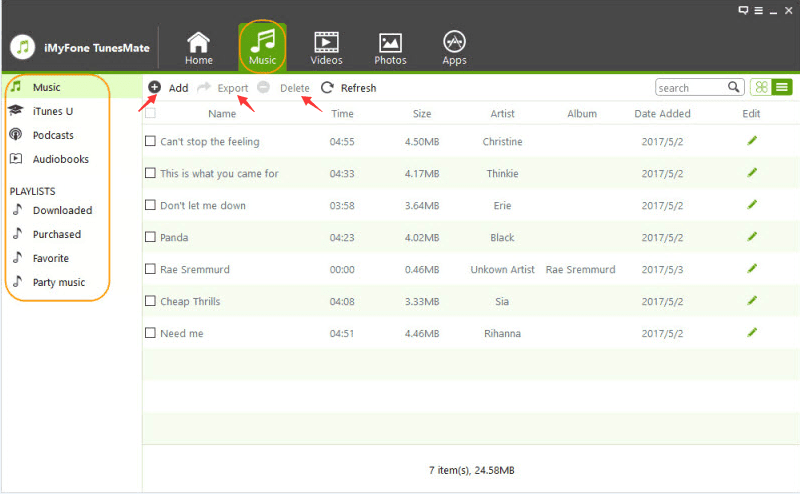Click the iMyFone TunesMate logo icon
800x494 pixels.
(x=23, y=48)
